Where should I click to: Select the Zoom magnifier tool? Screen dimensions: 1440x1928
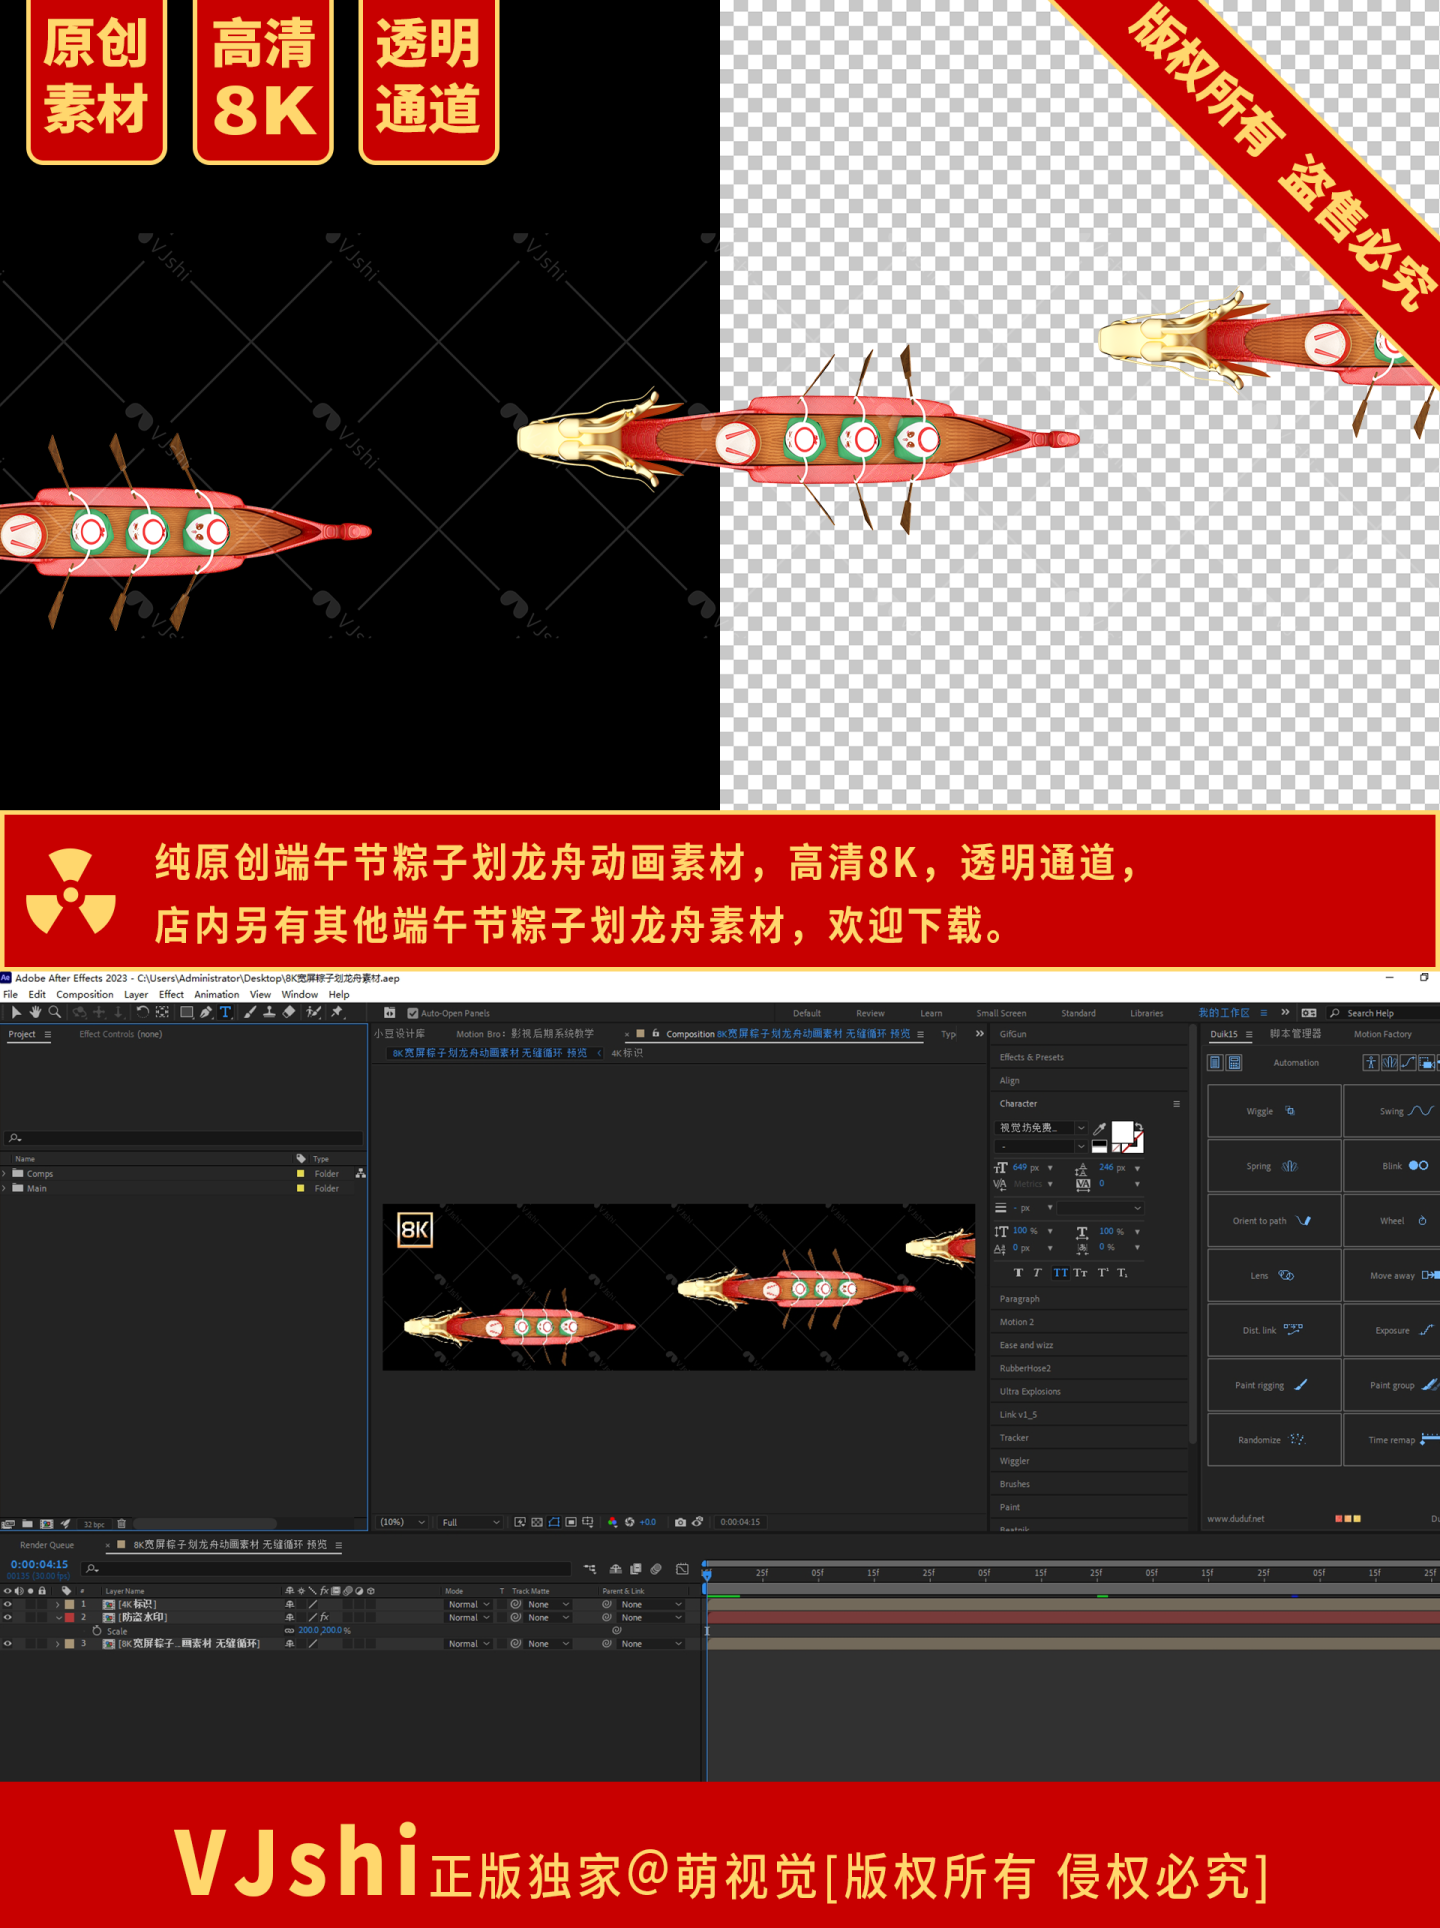coord(55,1012)
